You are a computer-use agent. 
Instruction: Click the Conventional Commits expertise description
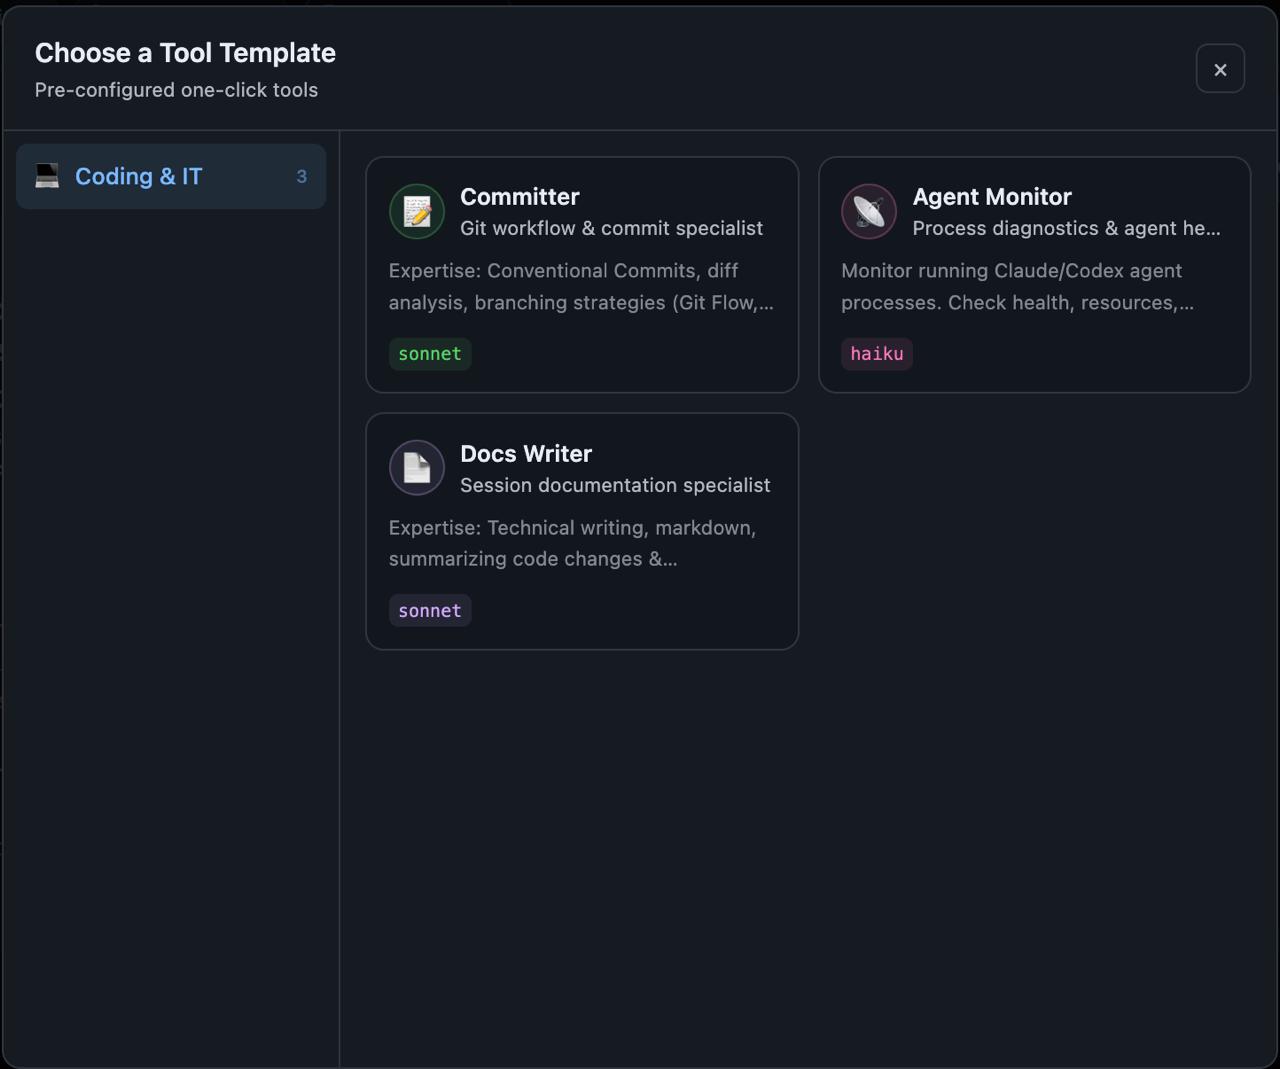(x=580, y=286)
